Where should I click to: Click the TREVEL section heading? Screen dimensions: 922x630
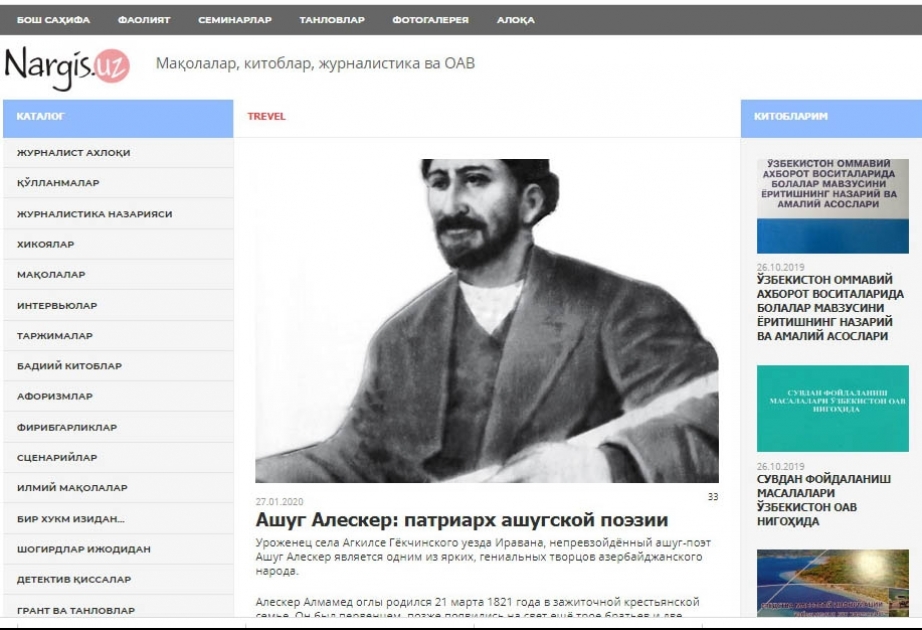pos(266,116)
